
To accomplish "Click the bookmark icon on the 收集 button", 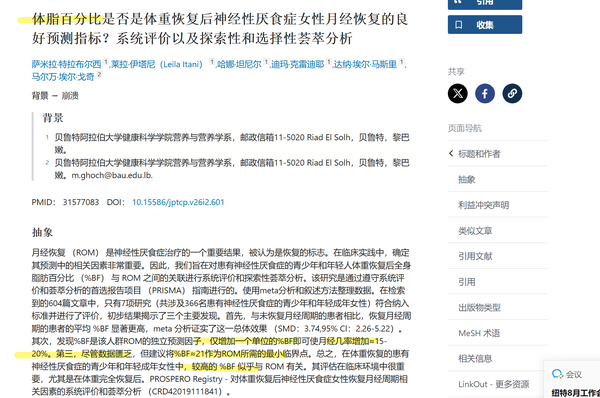I will click(x=458, y=25).
